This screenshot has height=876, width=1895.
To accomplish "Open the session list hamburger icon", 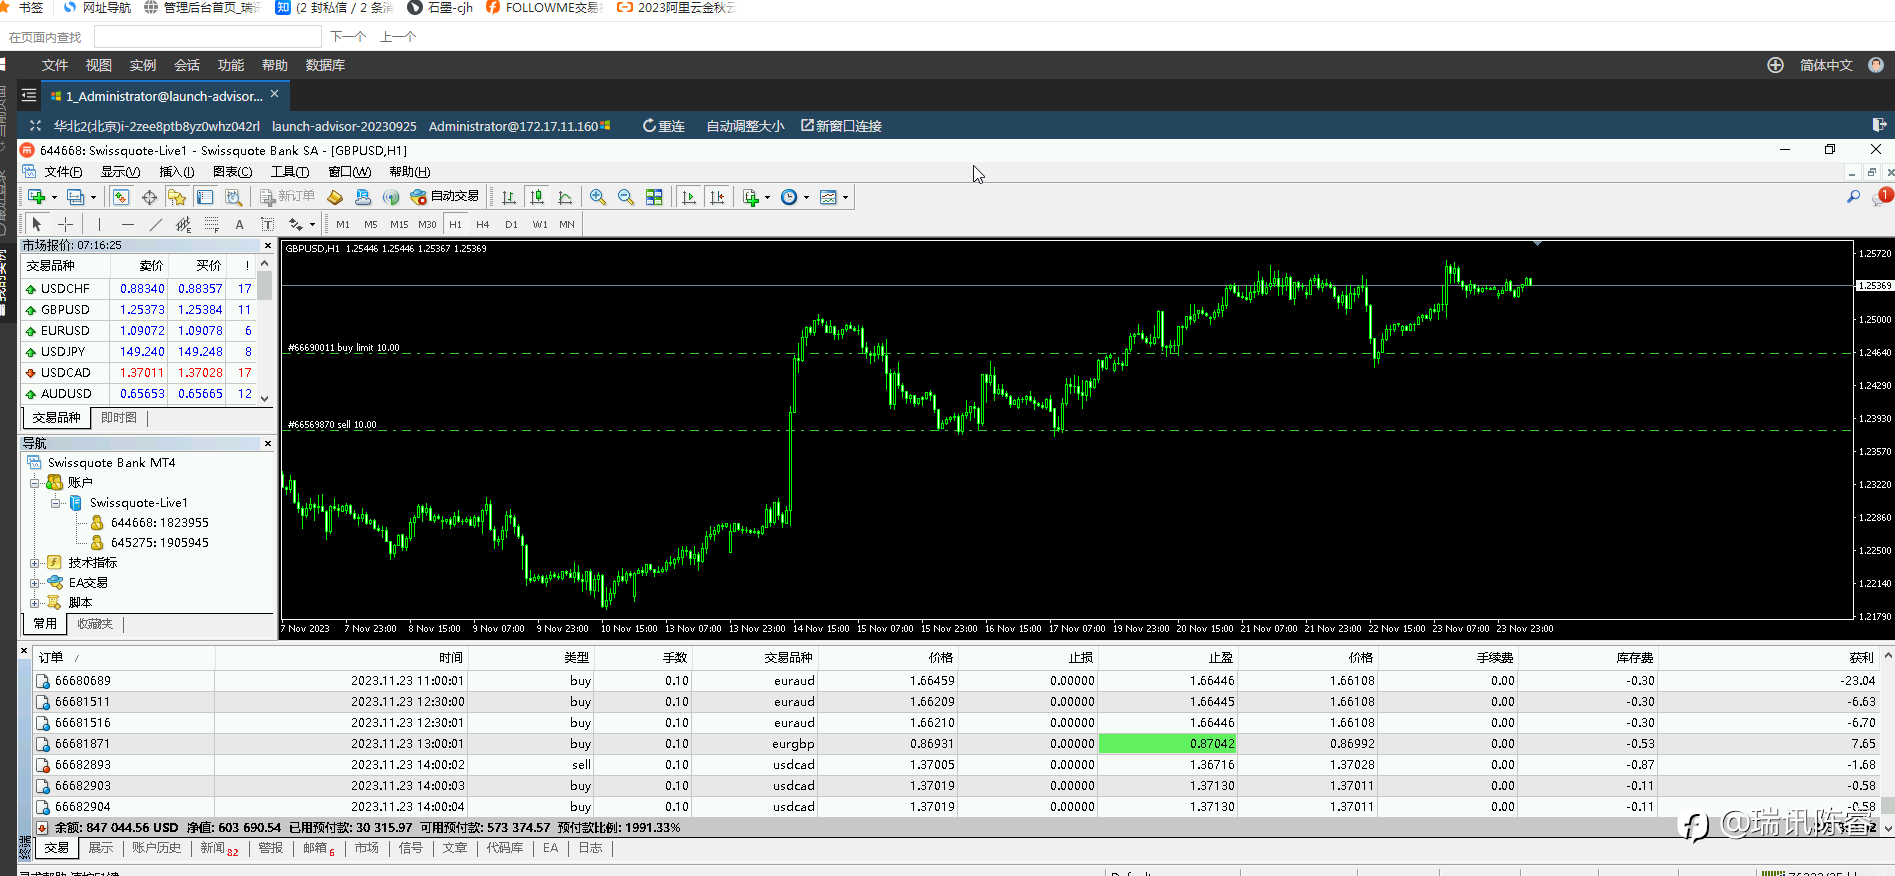I will tap(29, 95).
